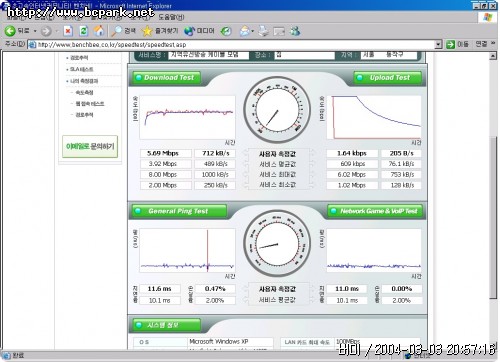
Task: Open the SLA 테스트 sidebar link
Action: tap(82, 69)
